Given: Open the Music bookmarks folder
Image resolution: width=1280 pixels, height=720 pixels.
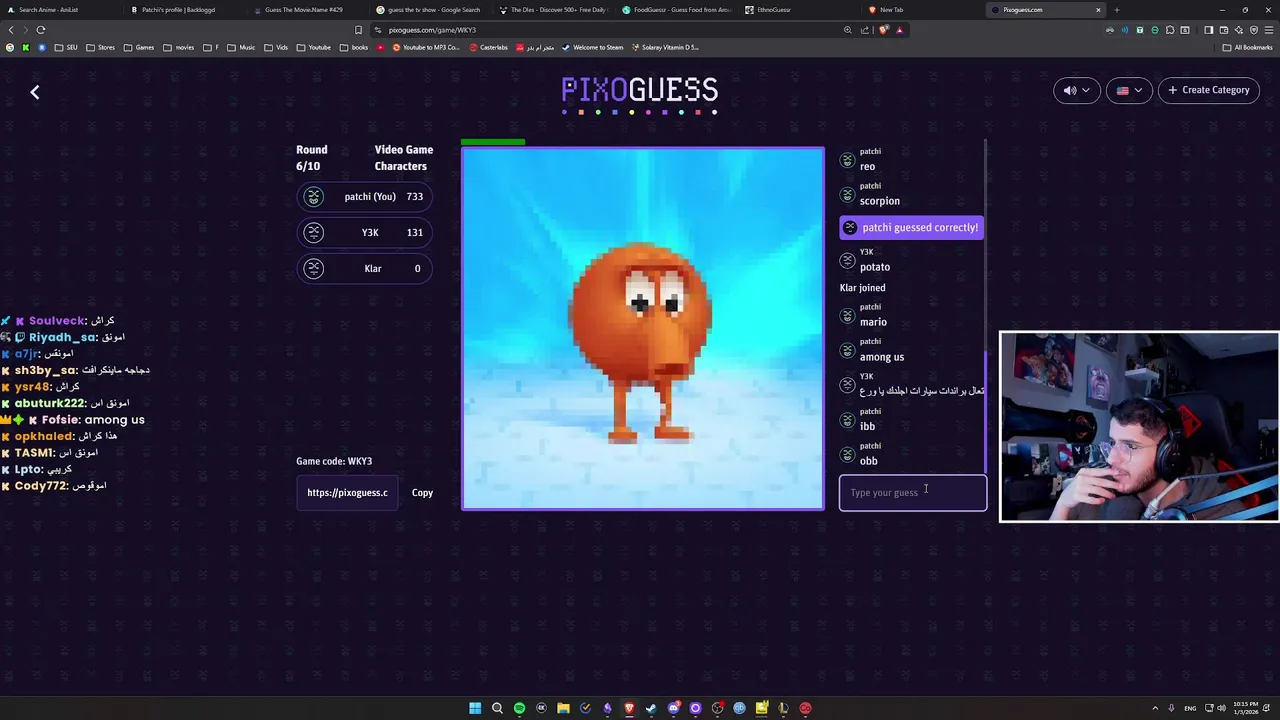Looking at the screenshot, I should click(x=241, y=47).
